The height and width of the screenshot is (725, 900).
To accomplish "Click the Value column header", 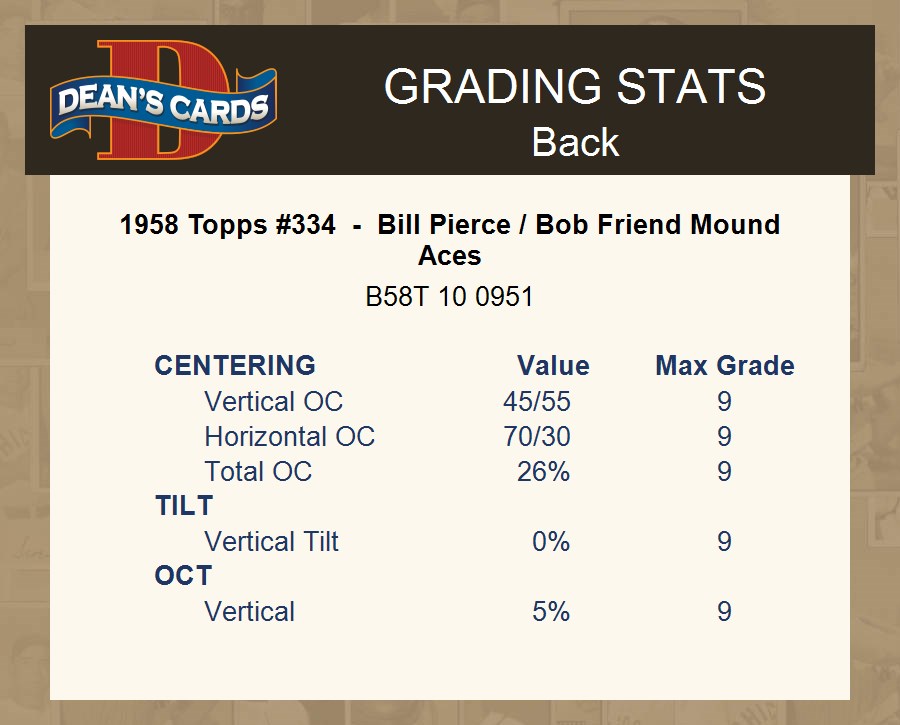I will (553, 366).
